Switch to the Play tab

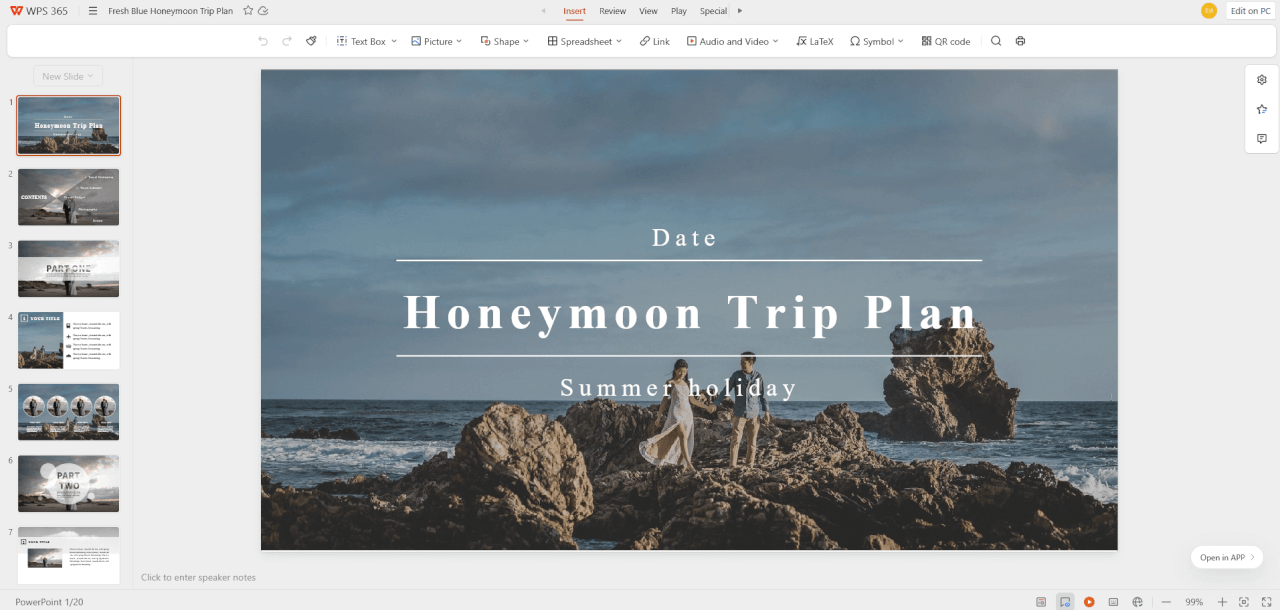[679, 11]
